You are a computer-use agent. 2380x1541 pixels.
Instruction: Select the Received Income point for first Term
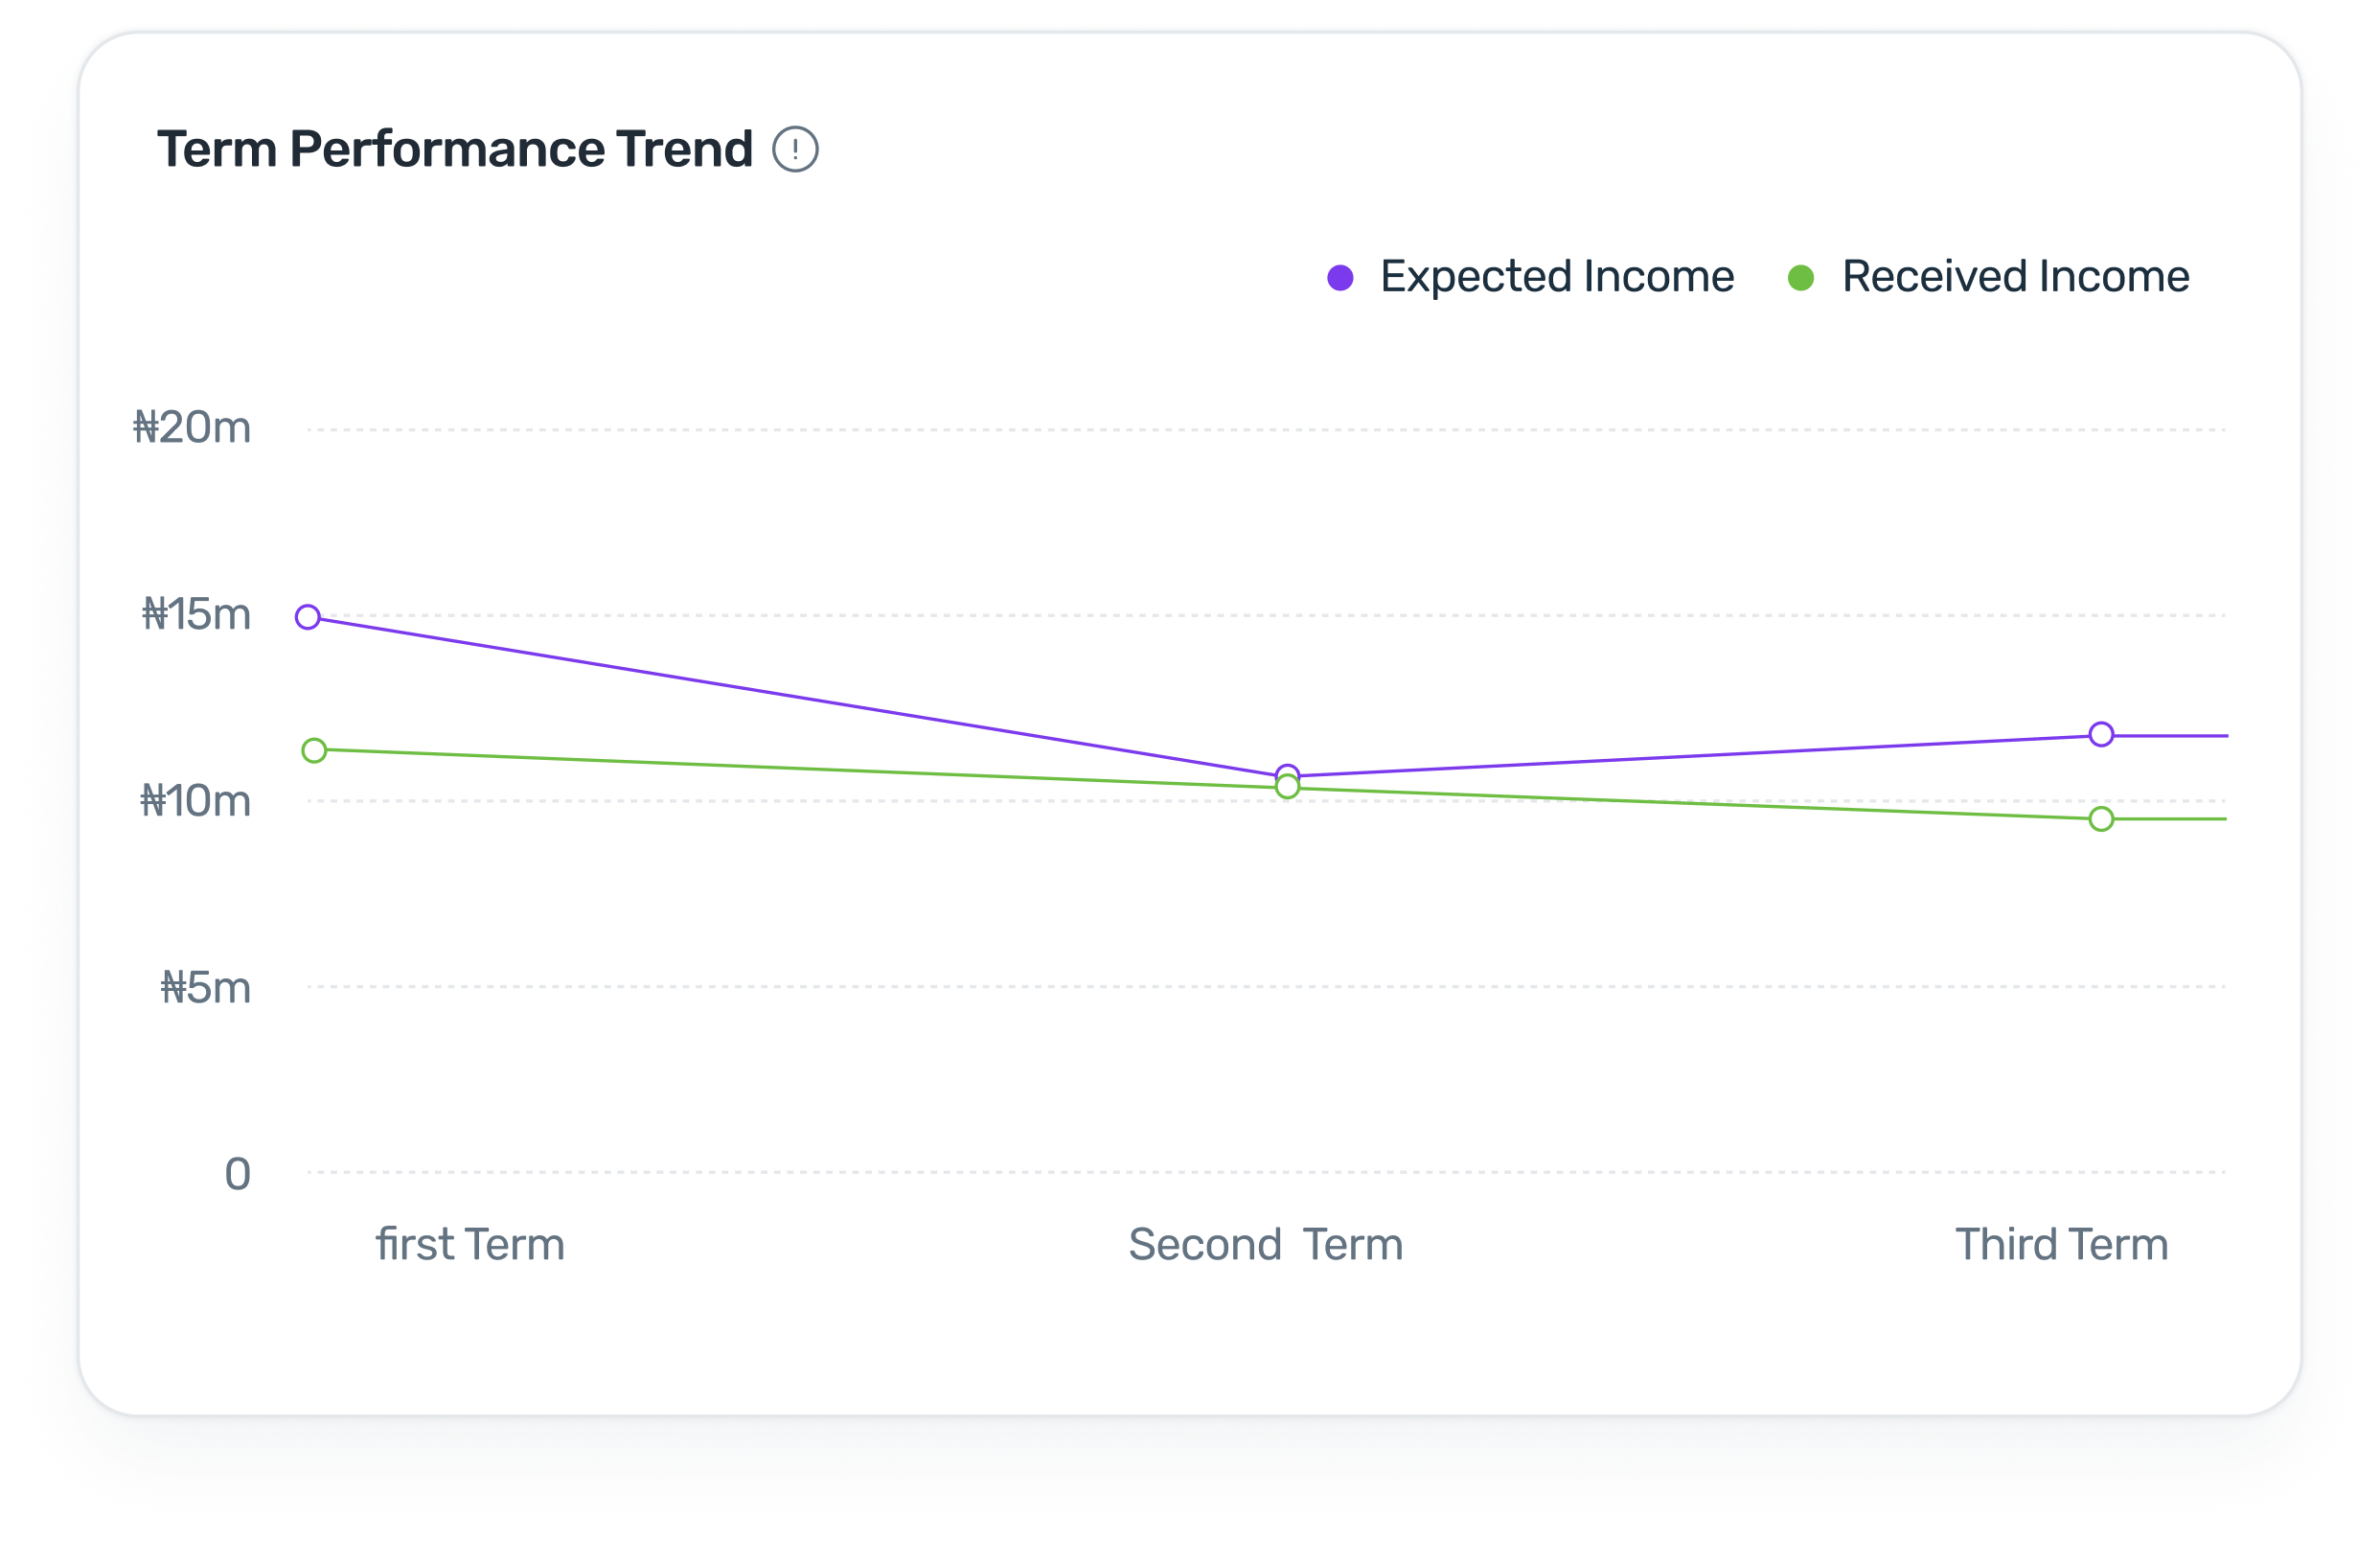[314, 750]
